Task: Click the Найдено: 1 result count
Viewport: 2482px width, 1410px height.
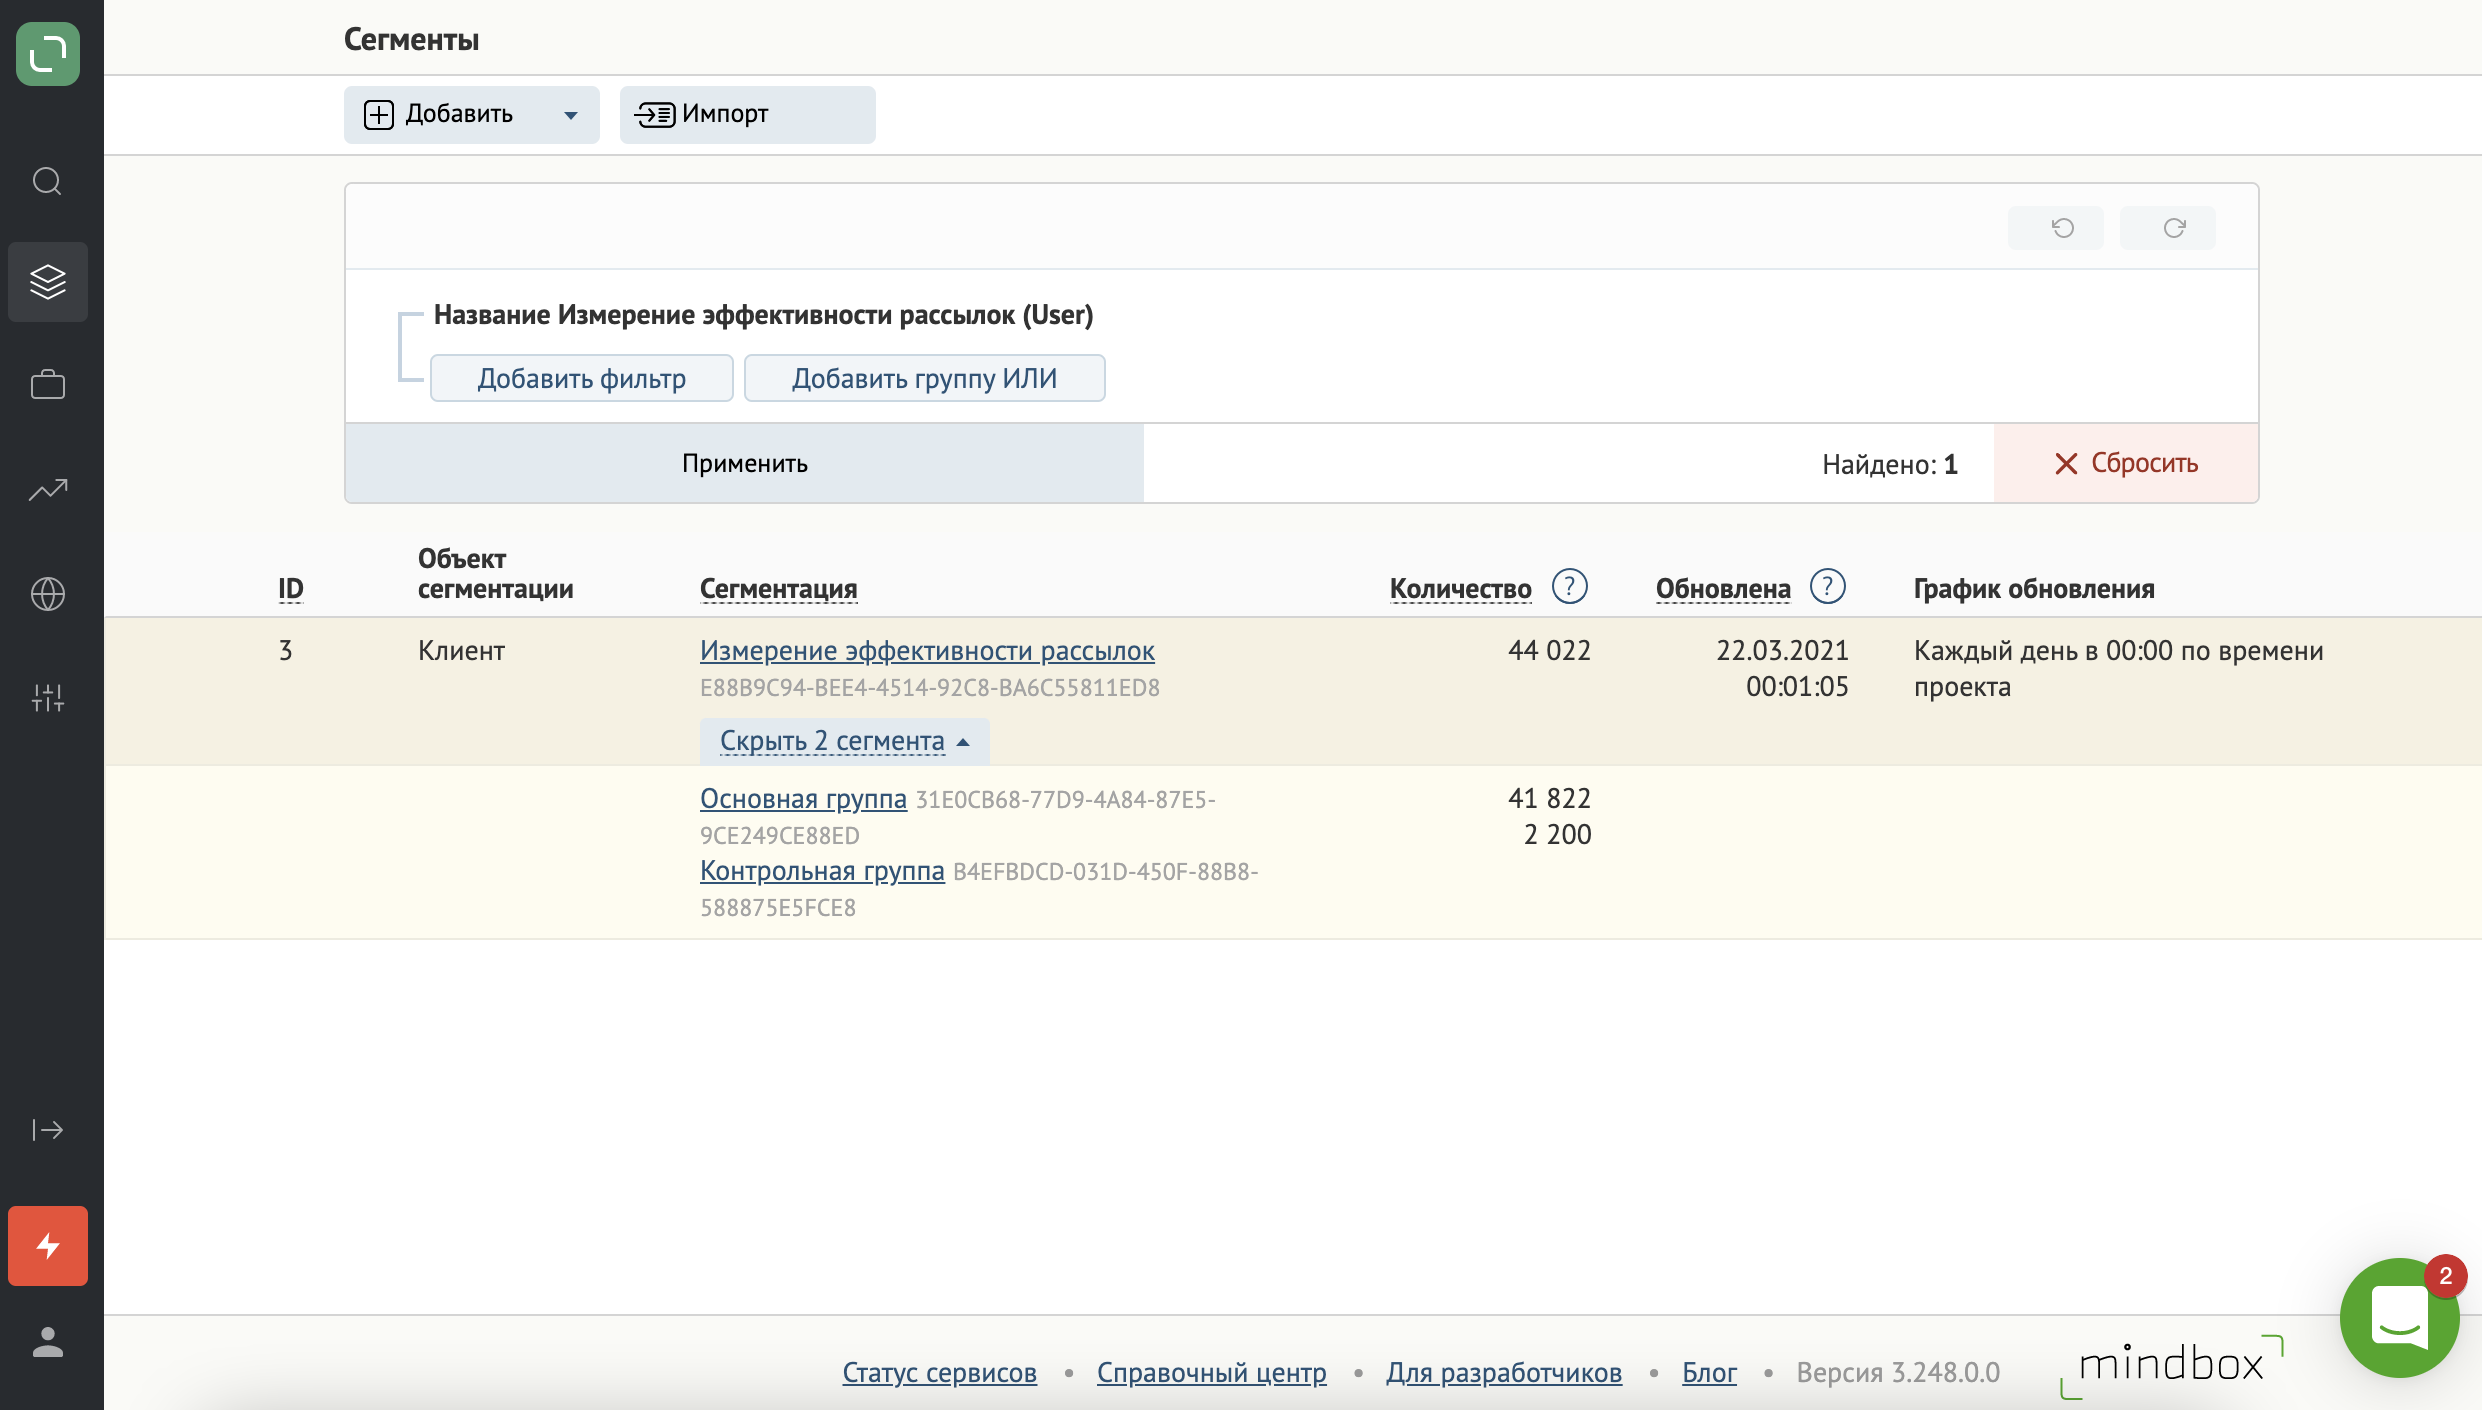Action: [1890, 464]
